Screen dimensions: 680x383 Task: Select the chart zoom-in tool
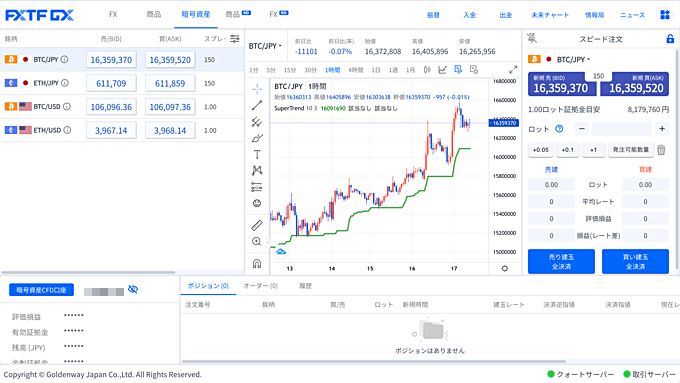257,242
